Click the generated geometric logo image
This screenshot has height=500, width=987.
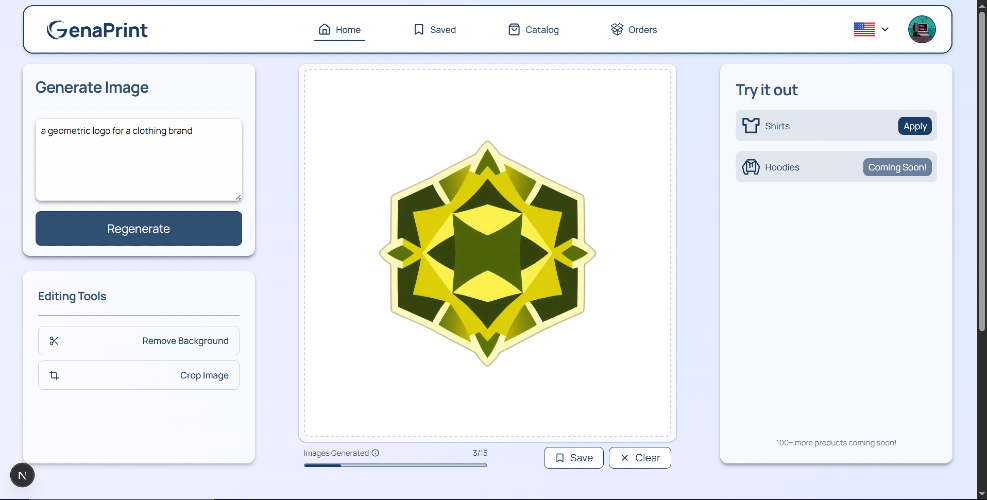(x=487, y=253)
